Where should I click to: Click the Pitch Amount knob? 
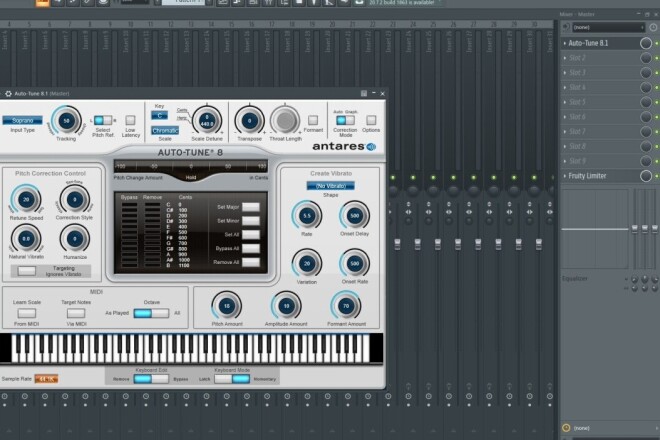point(226,306)
